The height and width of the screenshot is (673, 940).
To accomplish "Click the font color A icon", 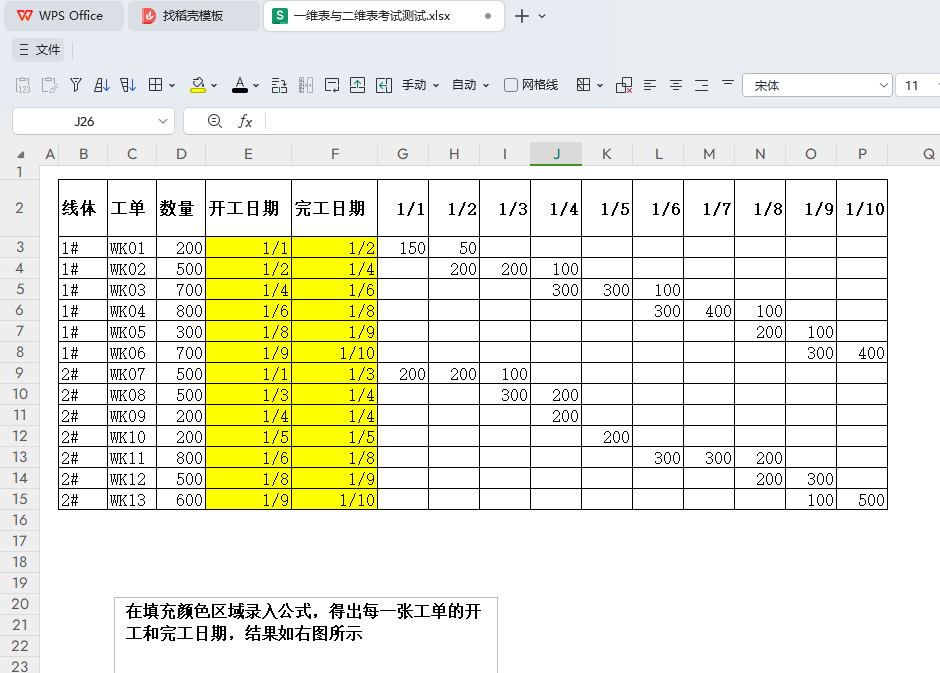I will point(240,85).
